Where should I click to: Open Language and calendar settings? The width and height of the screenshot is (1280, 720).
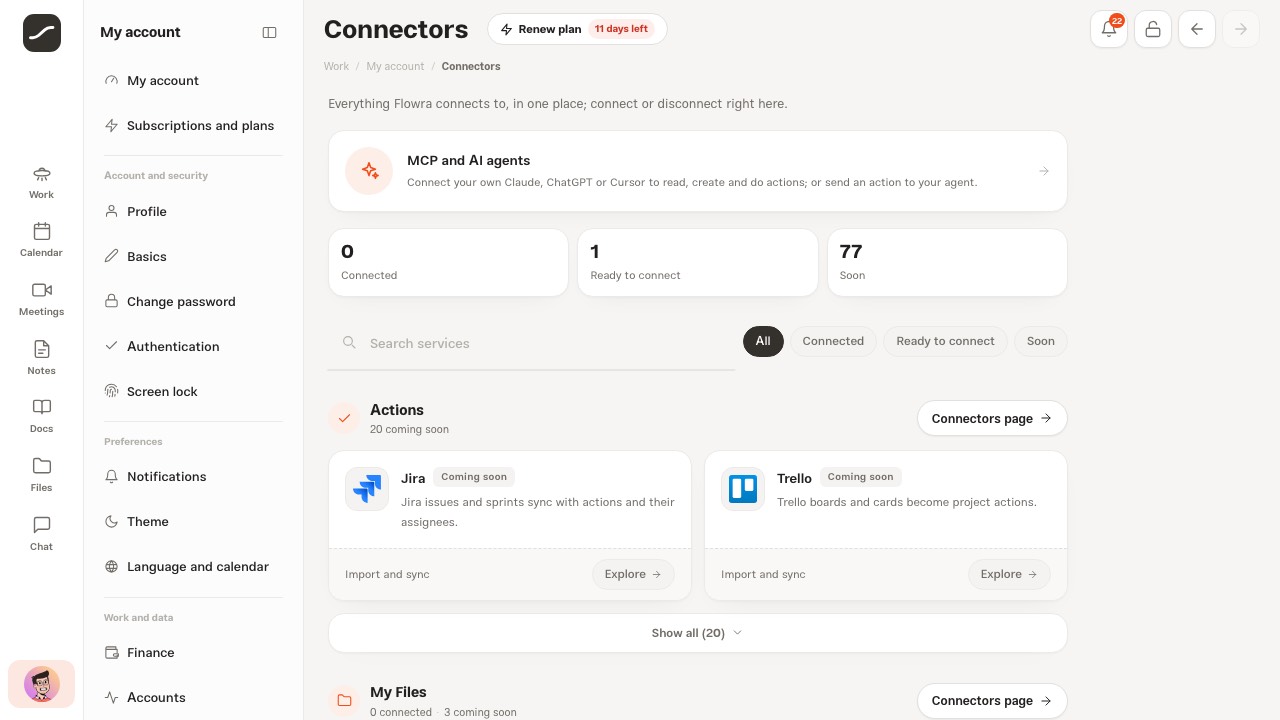[193, 567]
